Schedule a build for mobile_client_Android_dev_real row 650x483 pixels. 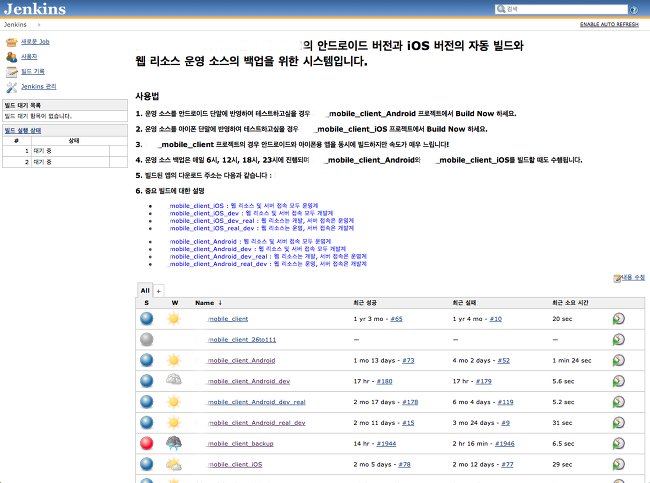pyautogui.click(x=618, y=402)
